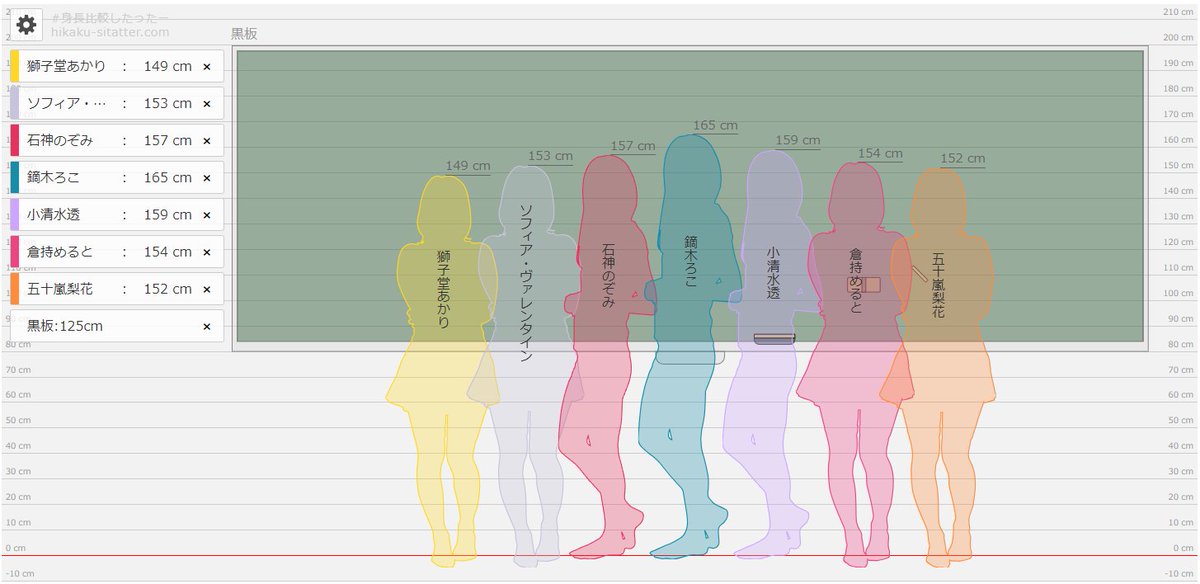This screenshot has width=1200, height=584.
Task: Select the 倉持めると name in the list
Action: point(60,252)
